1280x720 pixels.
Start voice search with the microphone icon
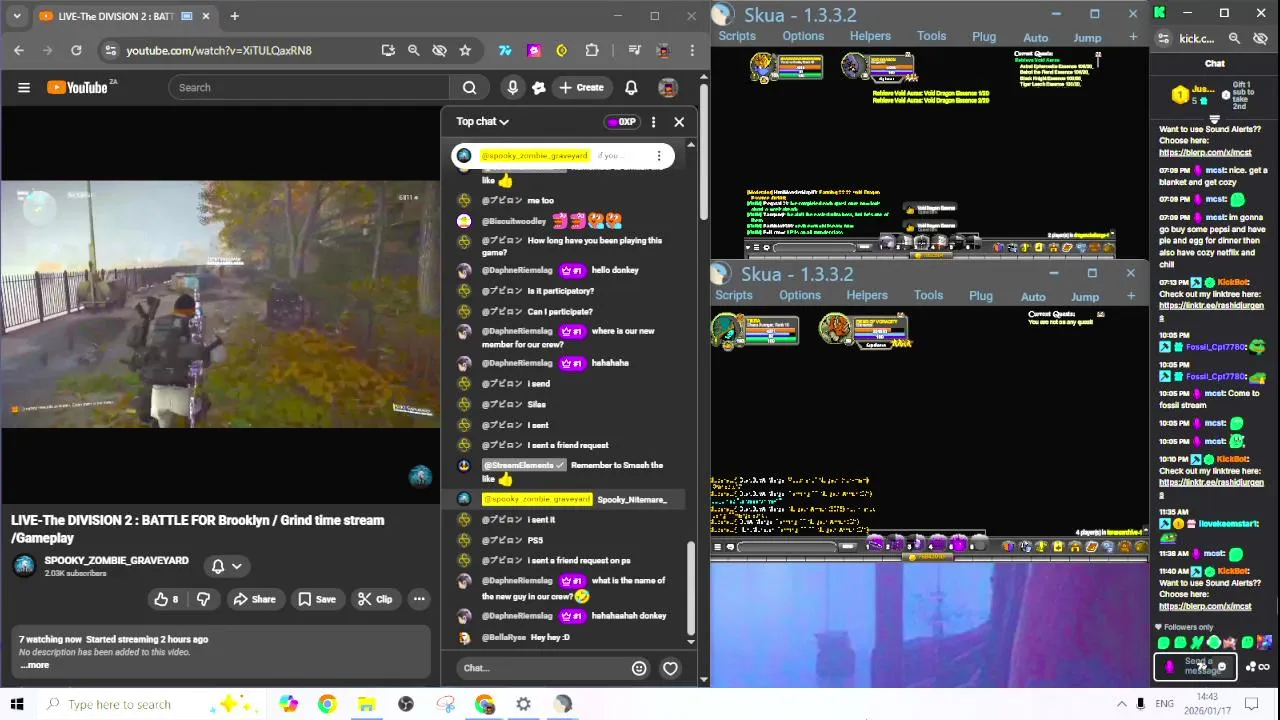click(512, 88)
